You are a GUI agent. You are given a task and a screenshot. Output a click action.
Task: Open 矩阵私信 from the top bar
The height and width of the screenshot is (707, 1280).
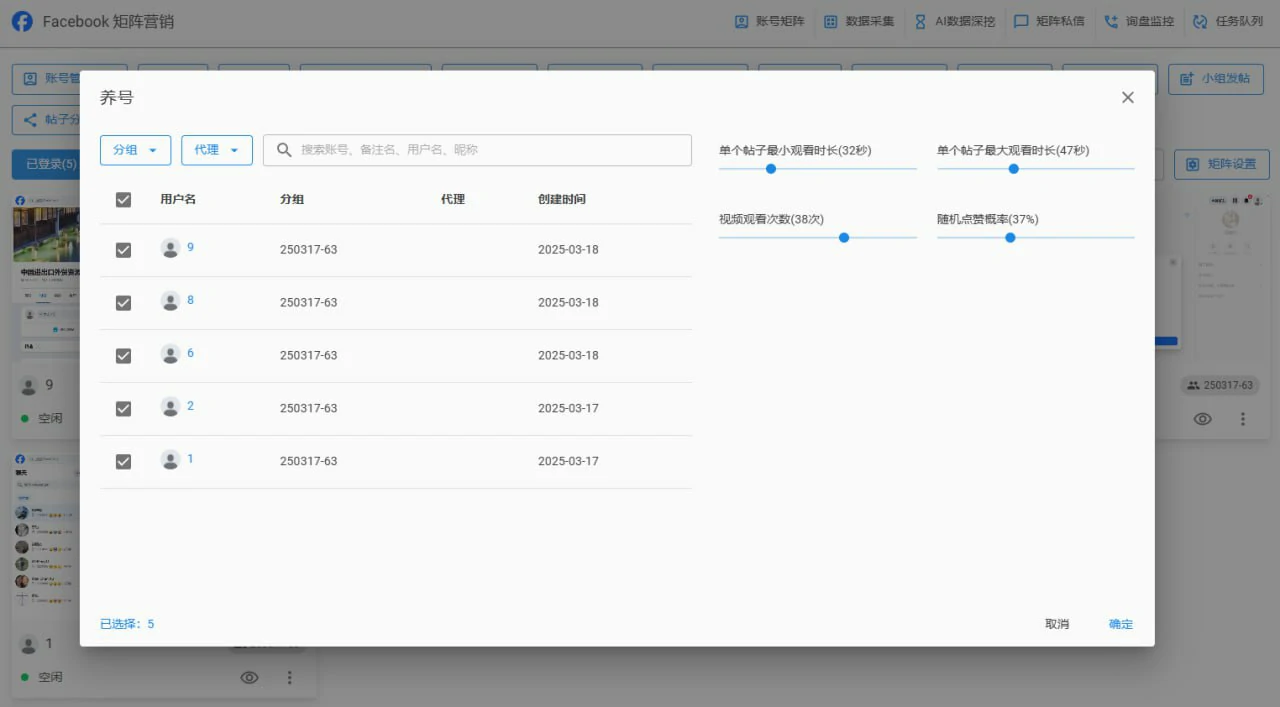1048,21
